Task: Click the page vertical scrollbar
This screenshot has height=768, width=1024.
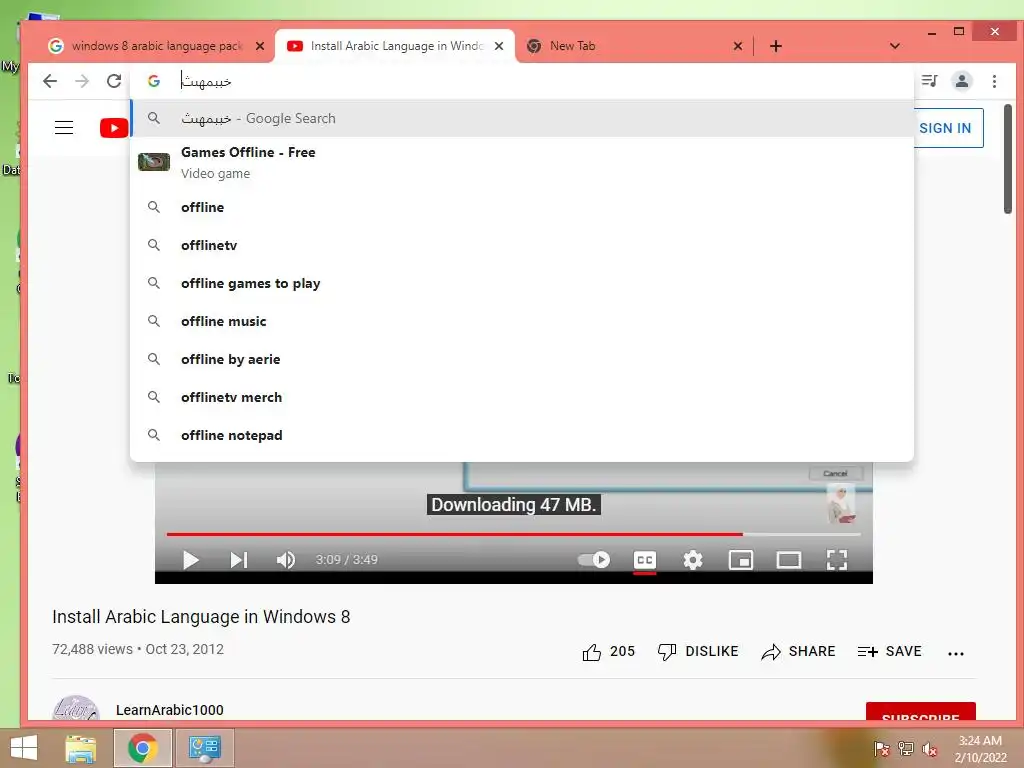Action: 1008,159
